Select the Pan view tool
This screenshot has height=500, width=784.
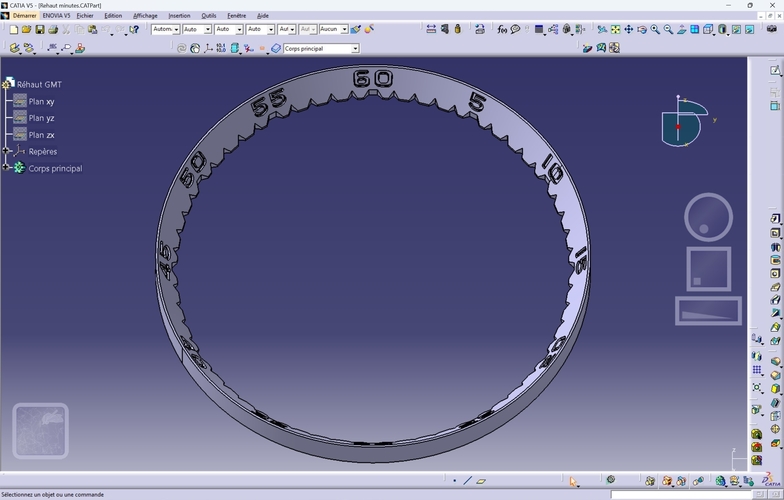pyautogui.click(x=628, y=30)
